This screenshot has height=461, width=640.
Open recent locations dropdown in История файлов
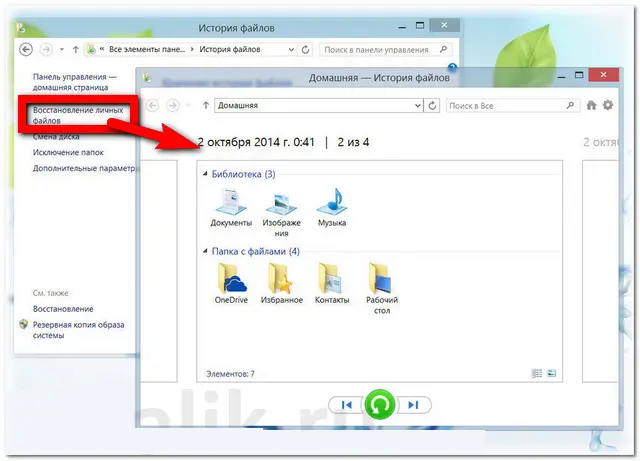pos(62,49)
